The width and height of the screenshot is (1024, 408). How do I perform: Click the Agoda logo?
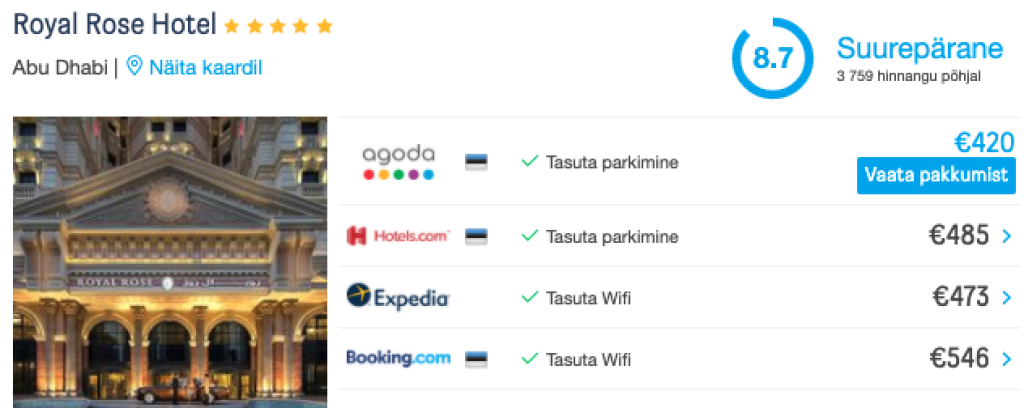(x=398, y=162)
